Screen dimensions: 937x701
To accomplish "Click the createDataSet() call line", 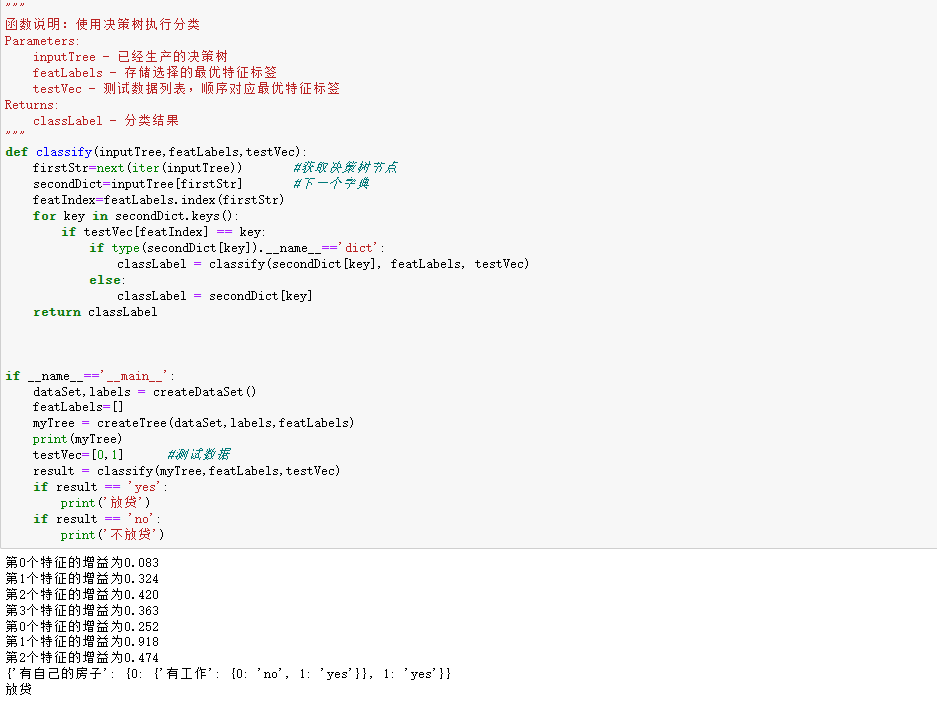I will 144,392.
